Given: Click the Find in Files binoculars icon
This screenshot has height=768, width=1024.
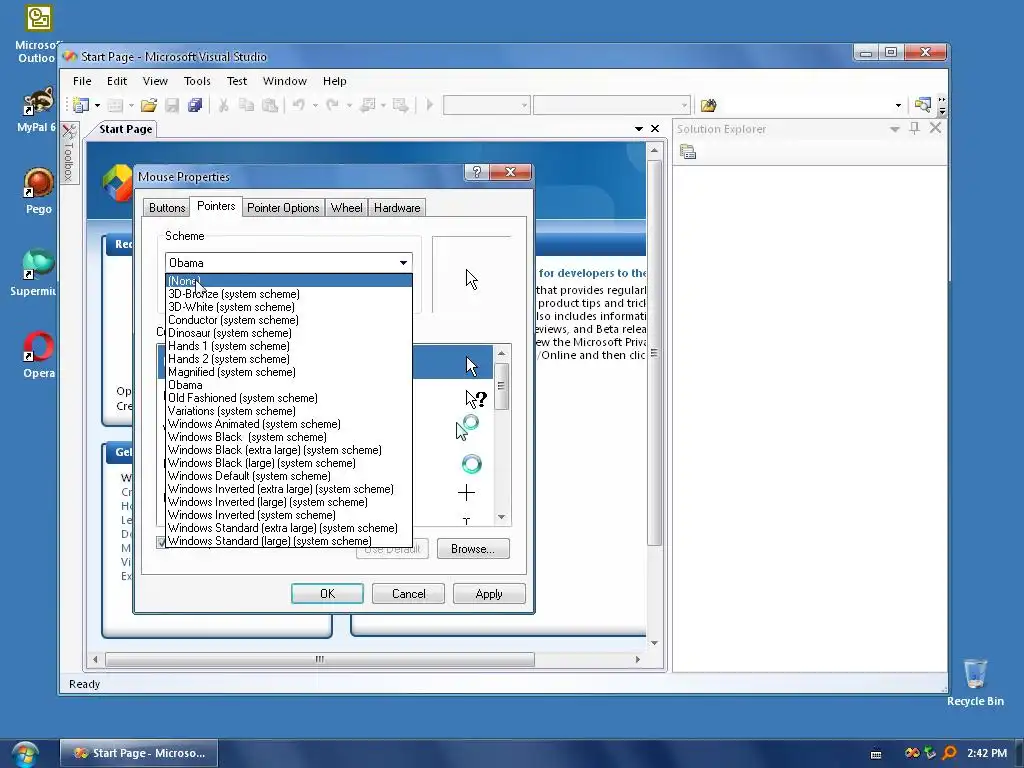Looking at the screenshot, I should coord(709,105).
